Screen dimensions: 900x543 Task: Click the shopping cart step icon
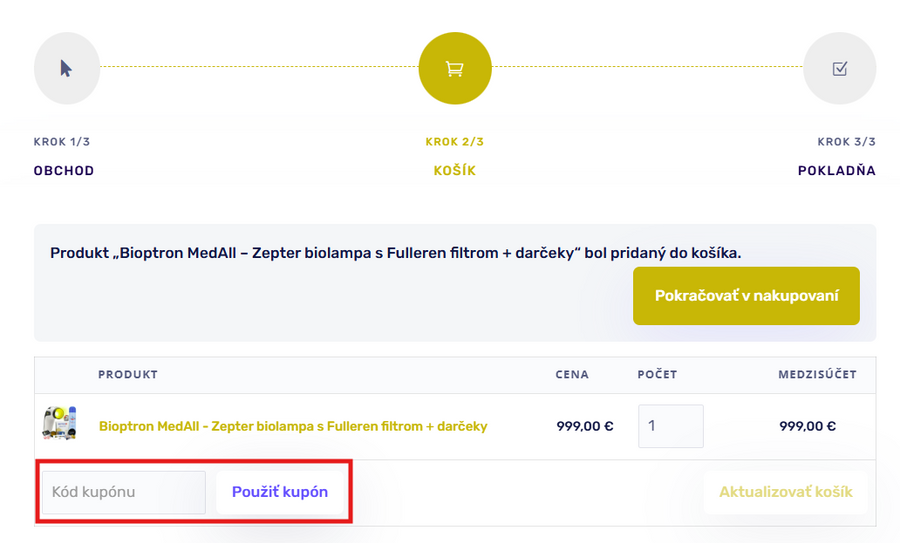coord(455,69)
